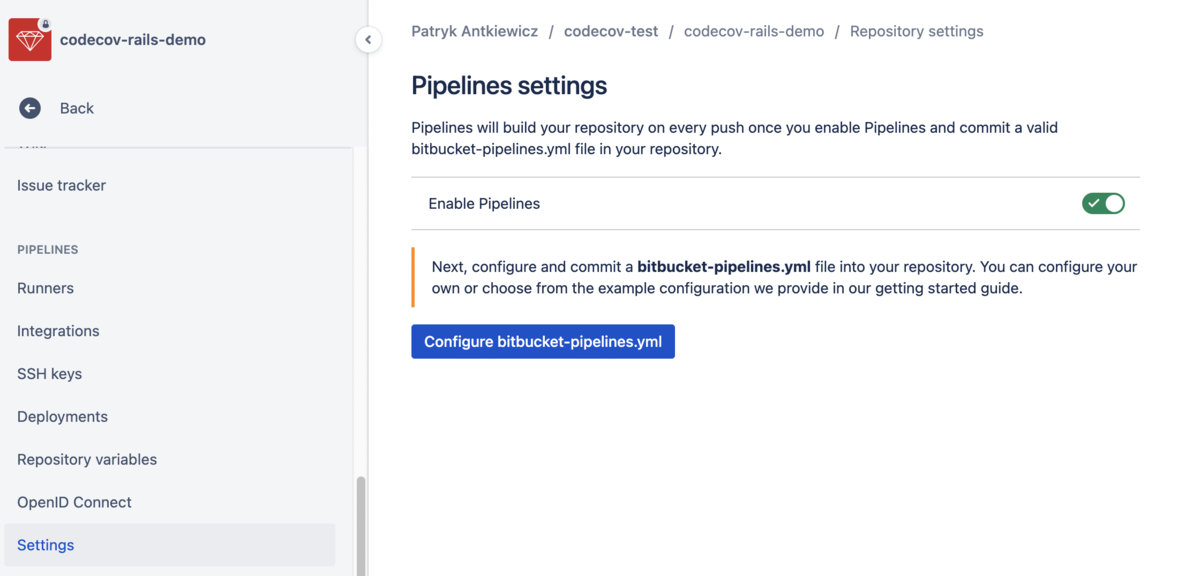Open Deployments settings
Viewport: 1200px width, 576px height.
62,417
